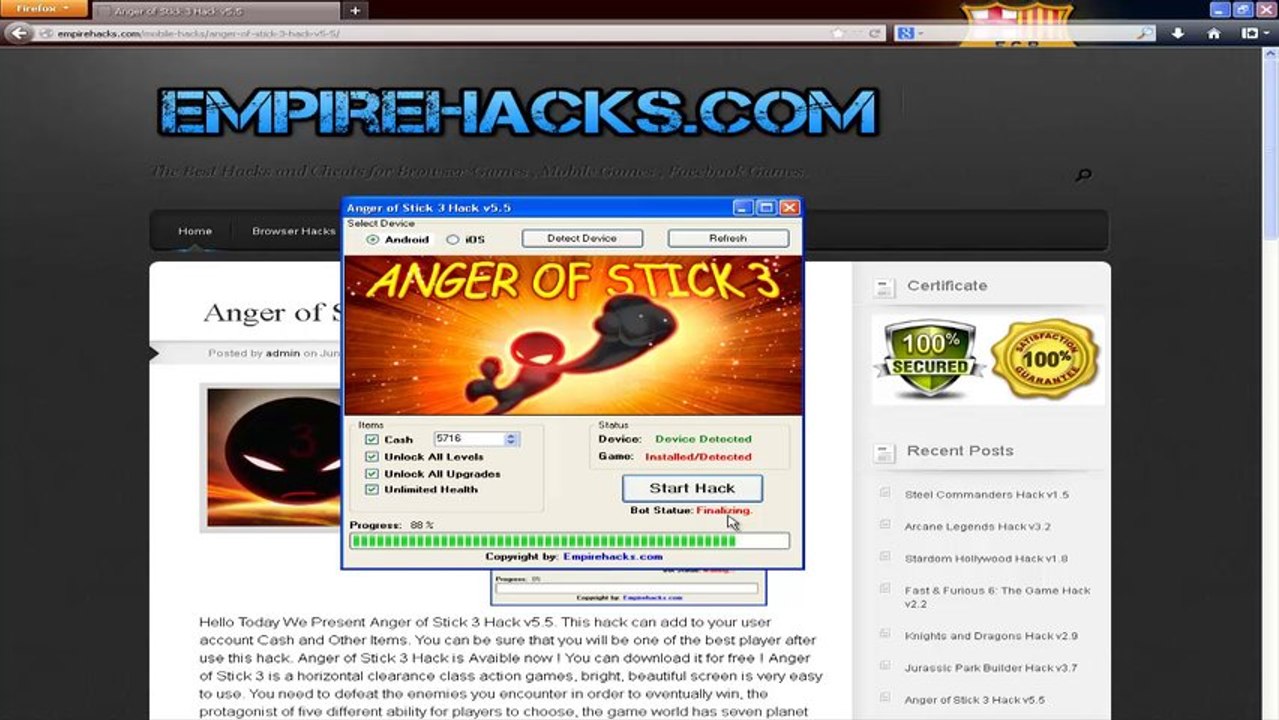This screenshot has height=720, width=1279.
Task: Click the Certificate widget icon
Action: (884, 288)
